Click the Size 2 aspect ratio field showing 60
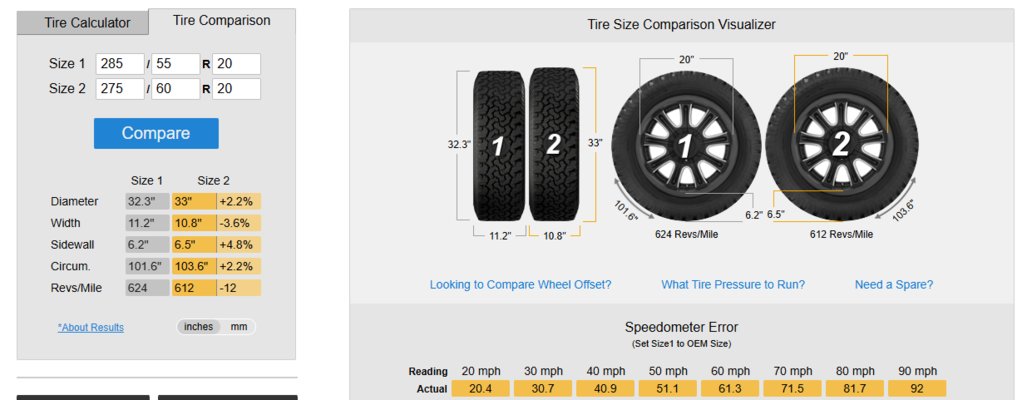1022x400 pixels. pyautogui.click(x=175, y=89)
